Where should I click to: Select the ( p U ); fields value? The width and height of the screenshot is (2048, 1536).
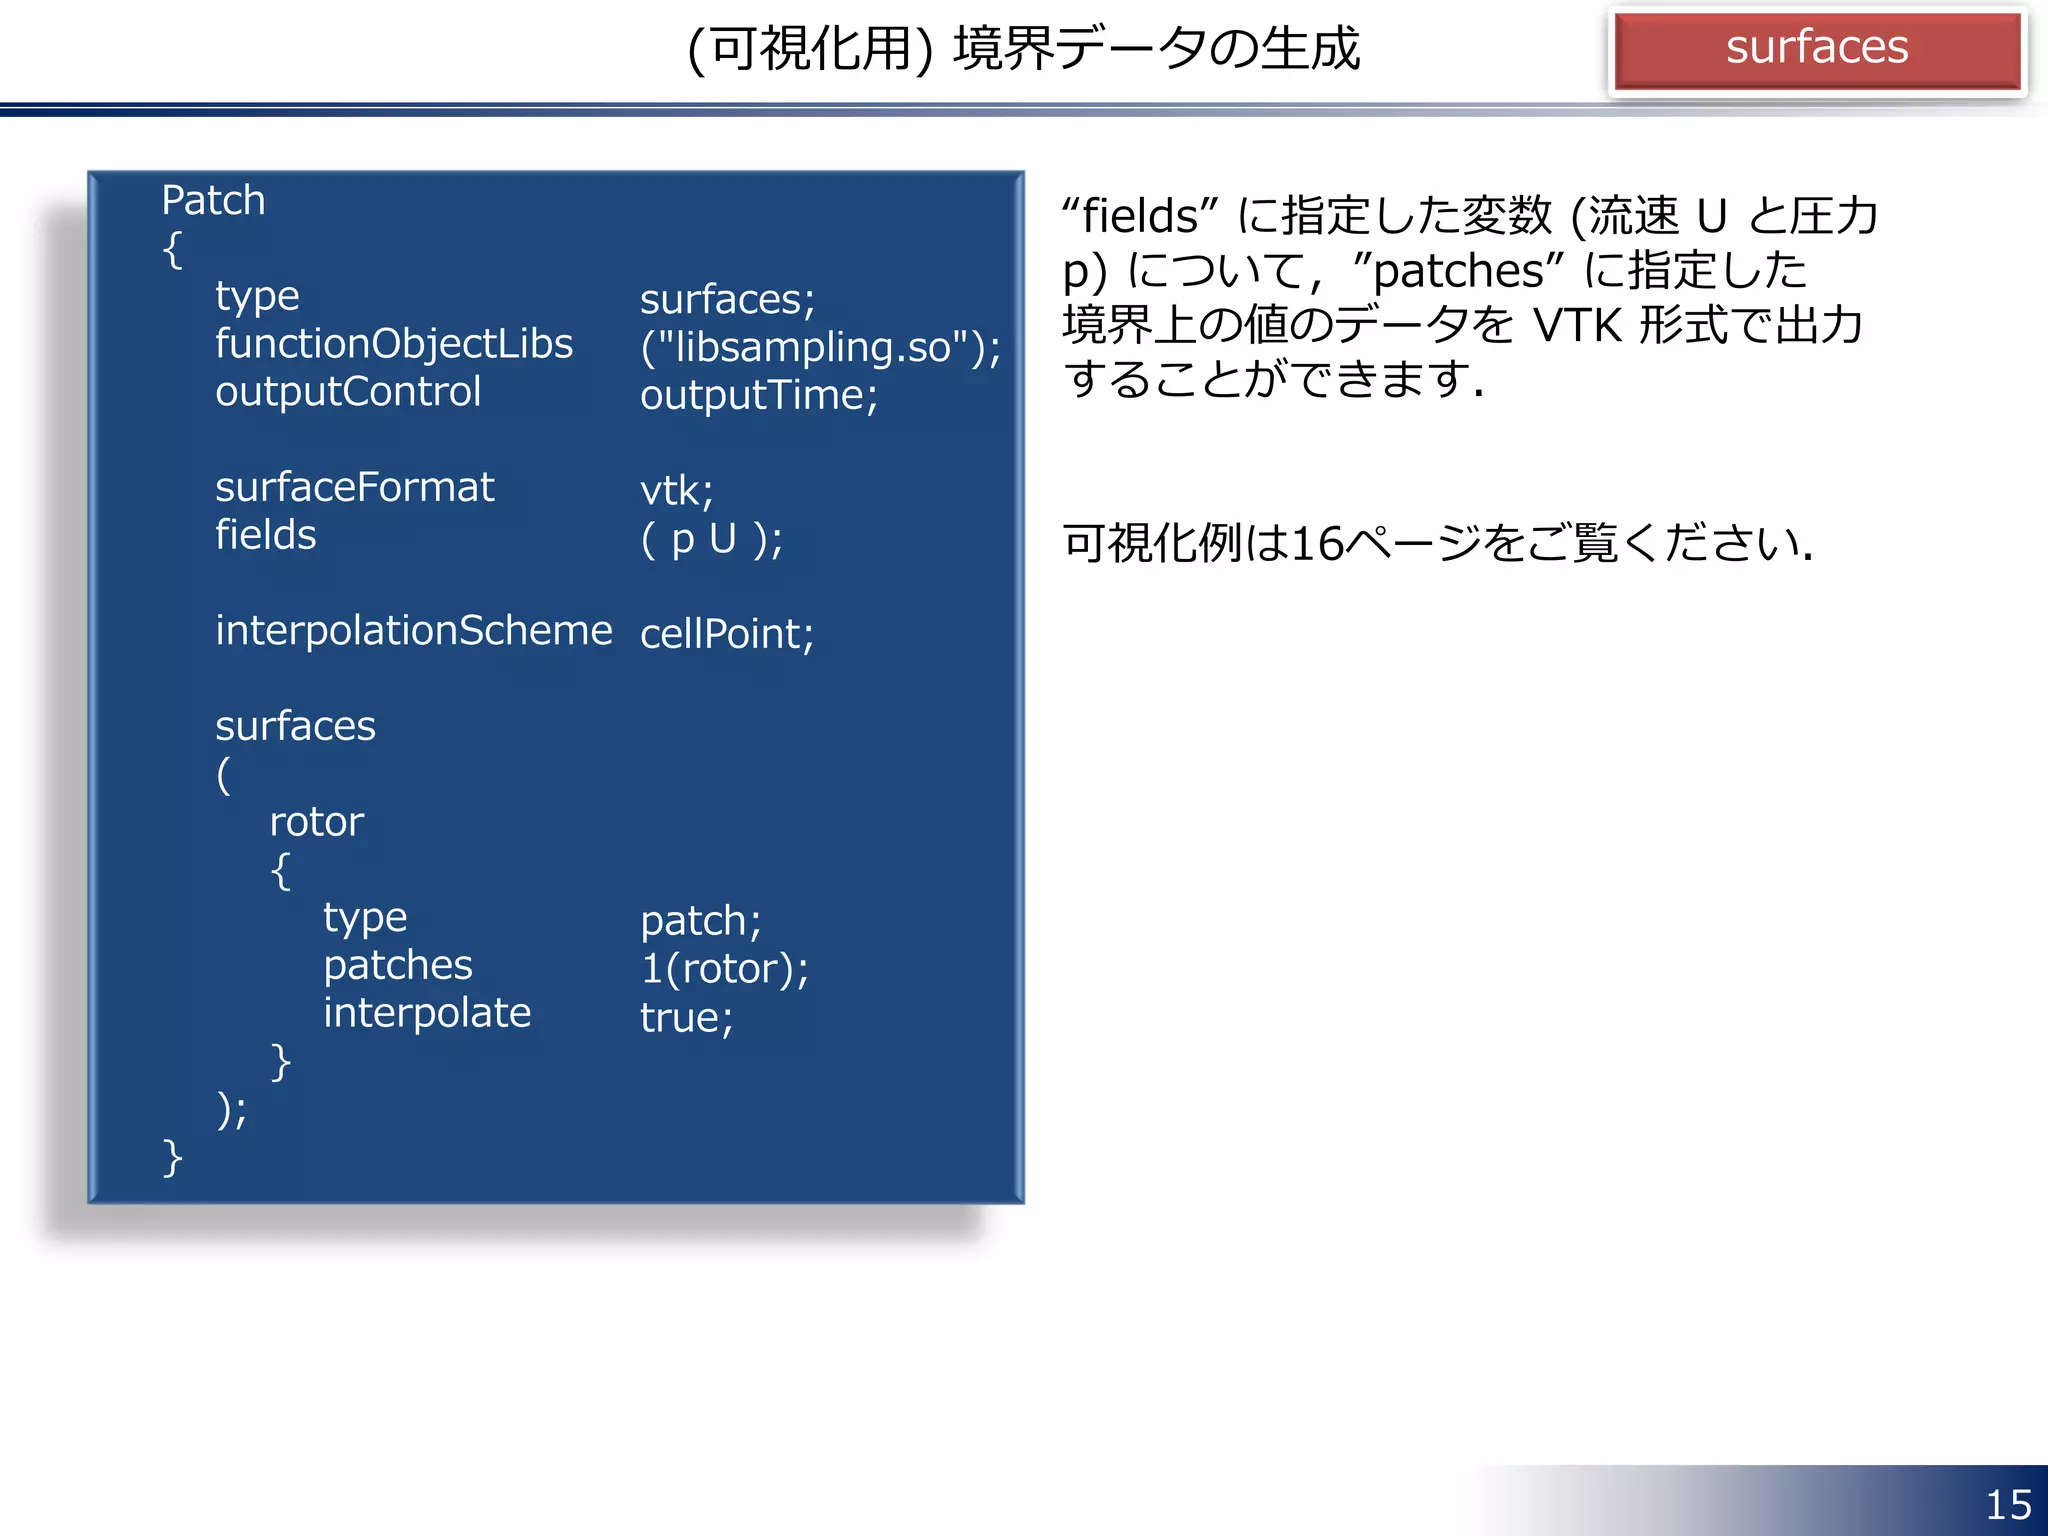point(711,539)
